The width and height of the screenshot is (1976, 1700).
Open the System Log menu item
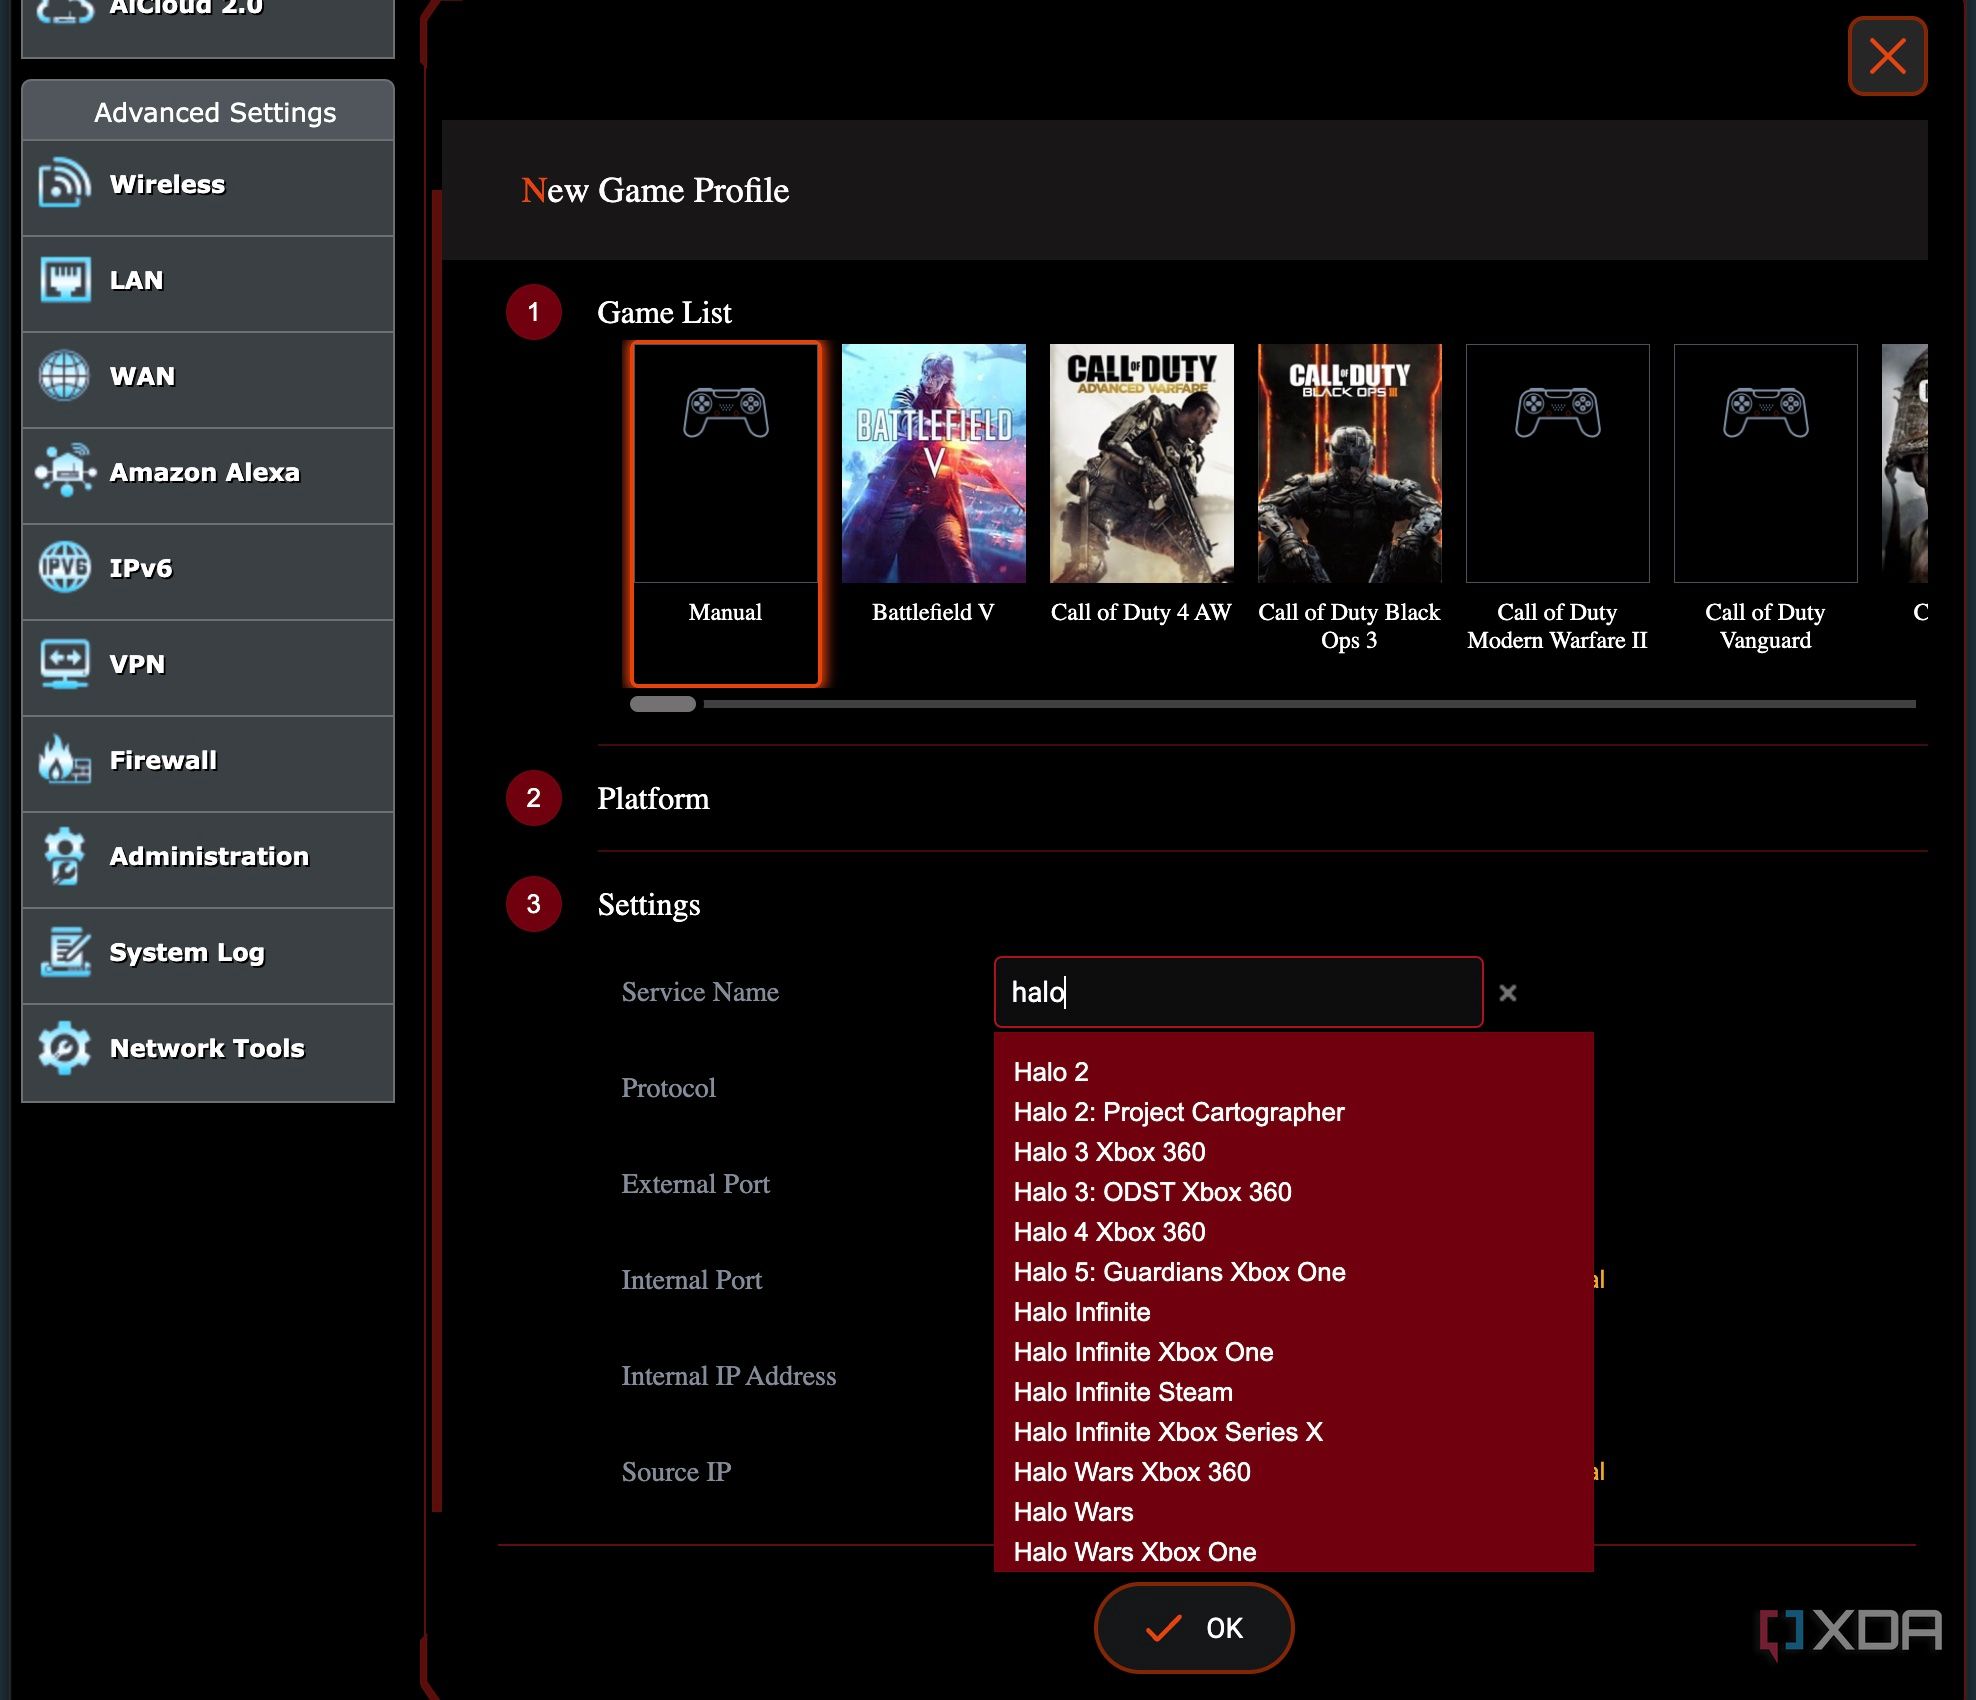pos(187,952)
